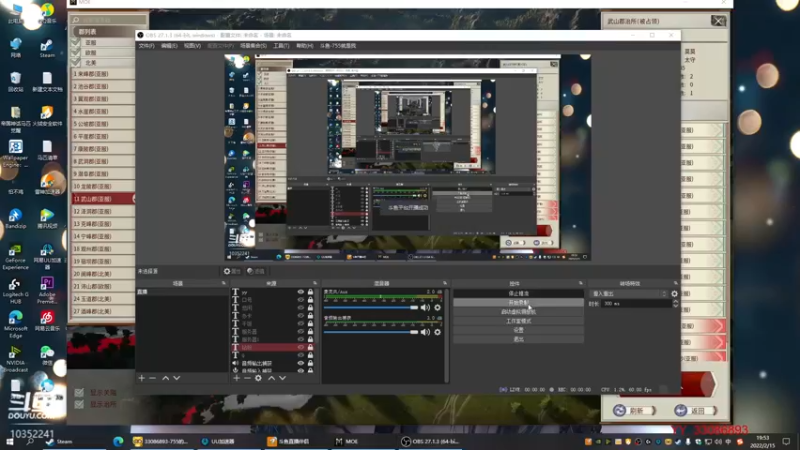Open transition properties via the gear icon
This screenshot has height=450, width=800.
pos(674,294)
